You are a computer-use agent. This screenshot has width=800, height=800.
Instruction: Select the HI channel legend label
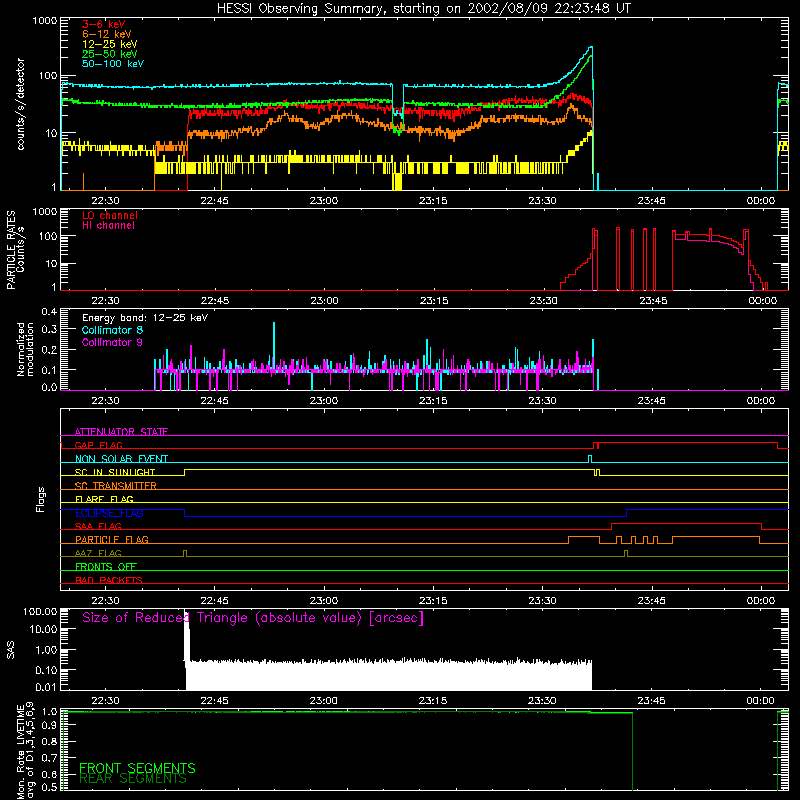tap(108, 226)
